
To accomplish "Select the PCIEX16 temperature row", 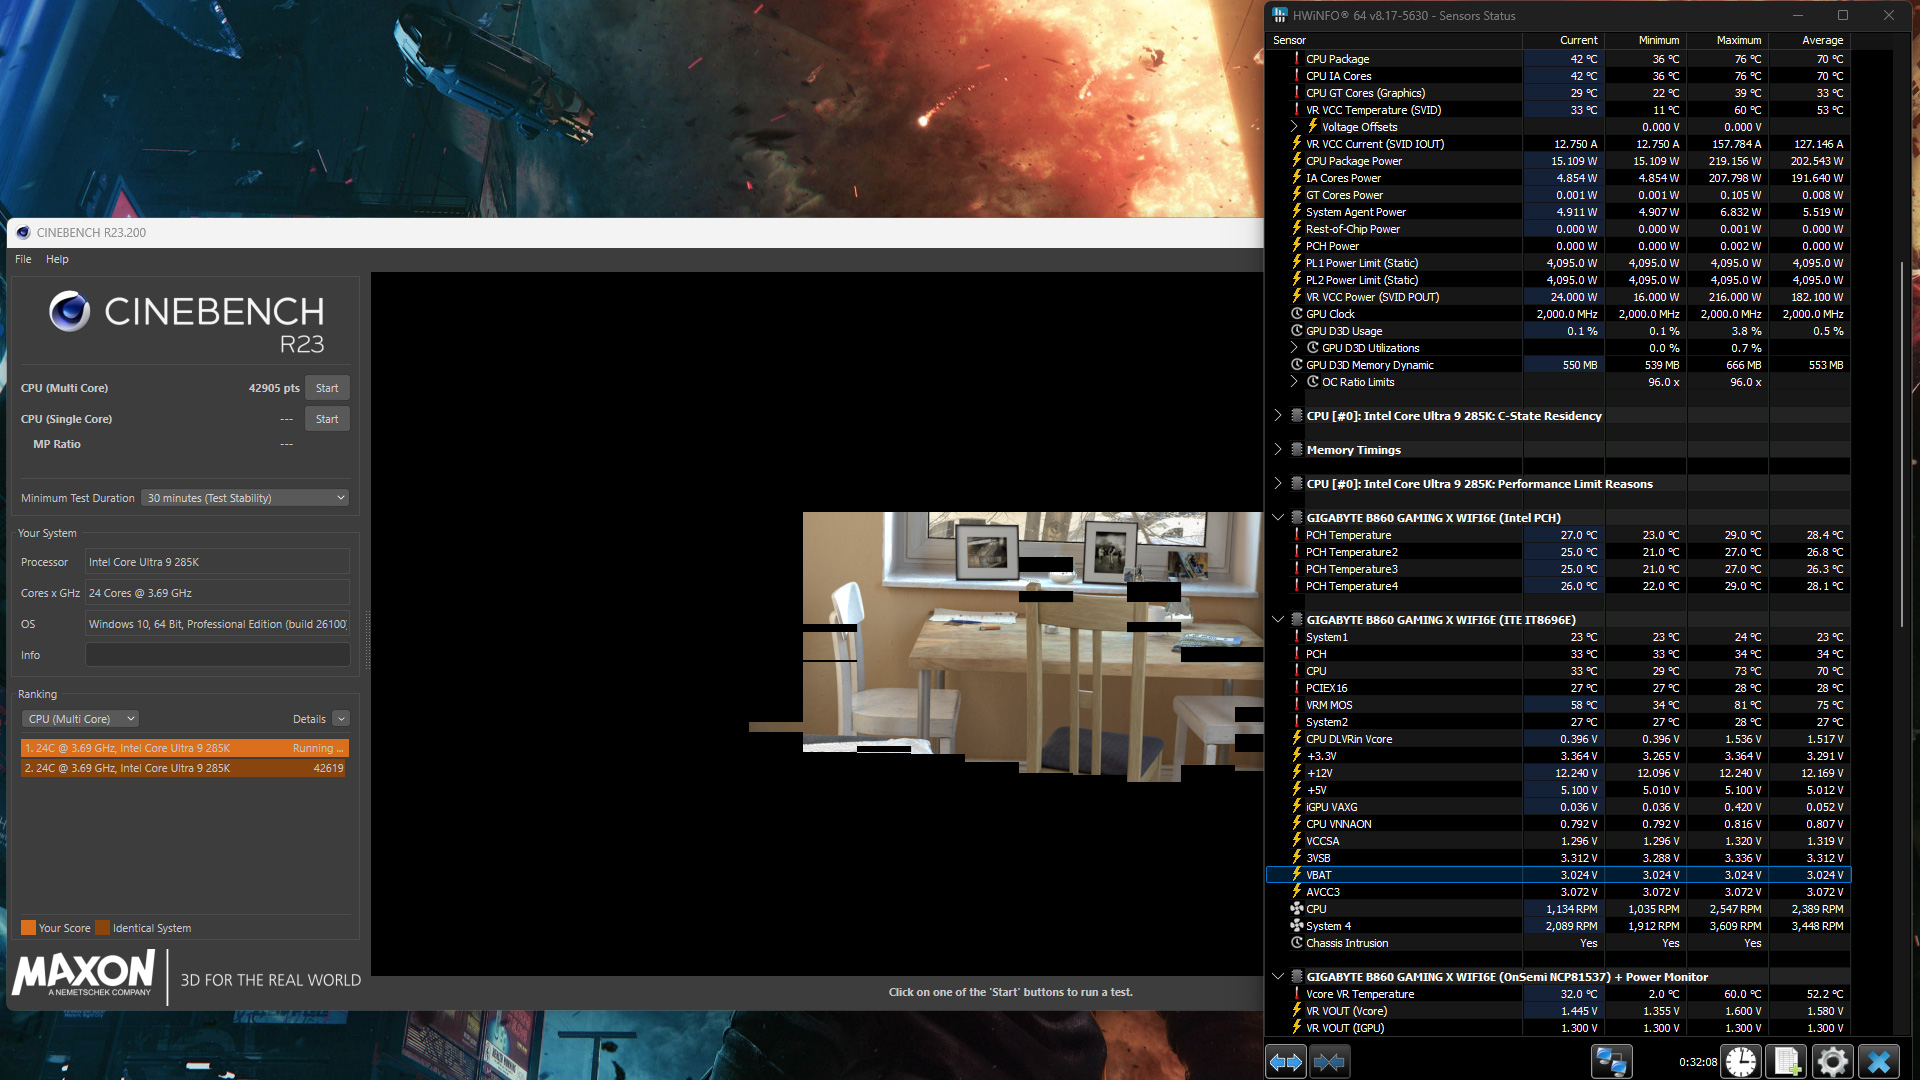I will (1558, 688).
